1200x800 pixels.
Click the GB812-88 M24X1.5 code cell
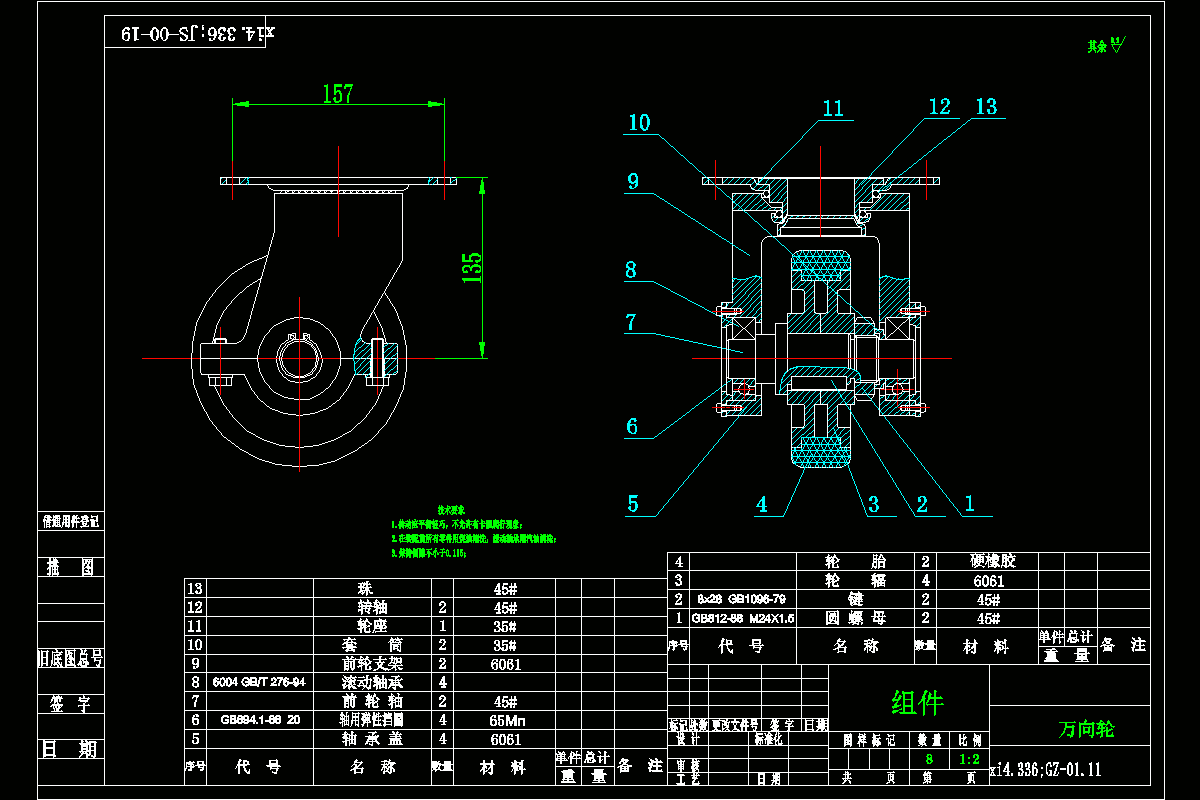pyautogui.click(x=743, y=618)
